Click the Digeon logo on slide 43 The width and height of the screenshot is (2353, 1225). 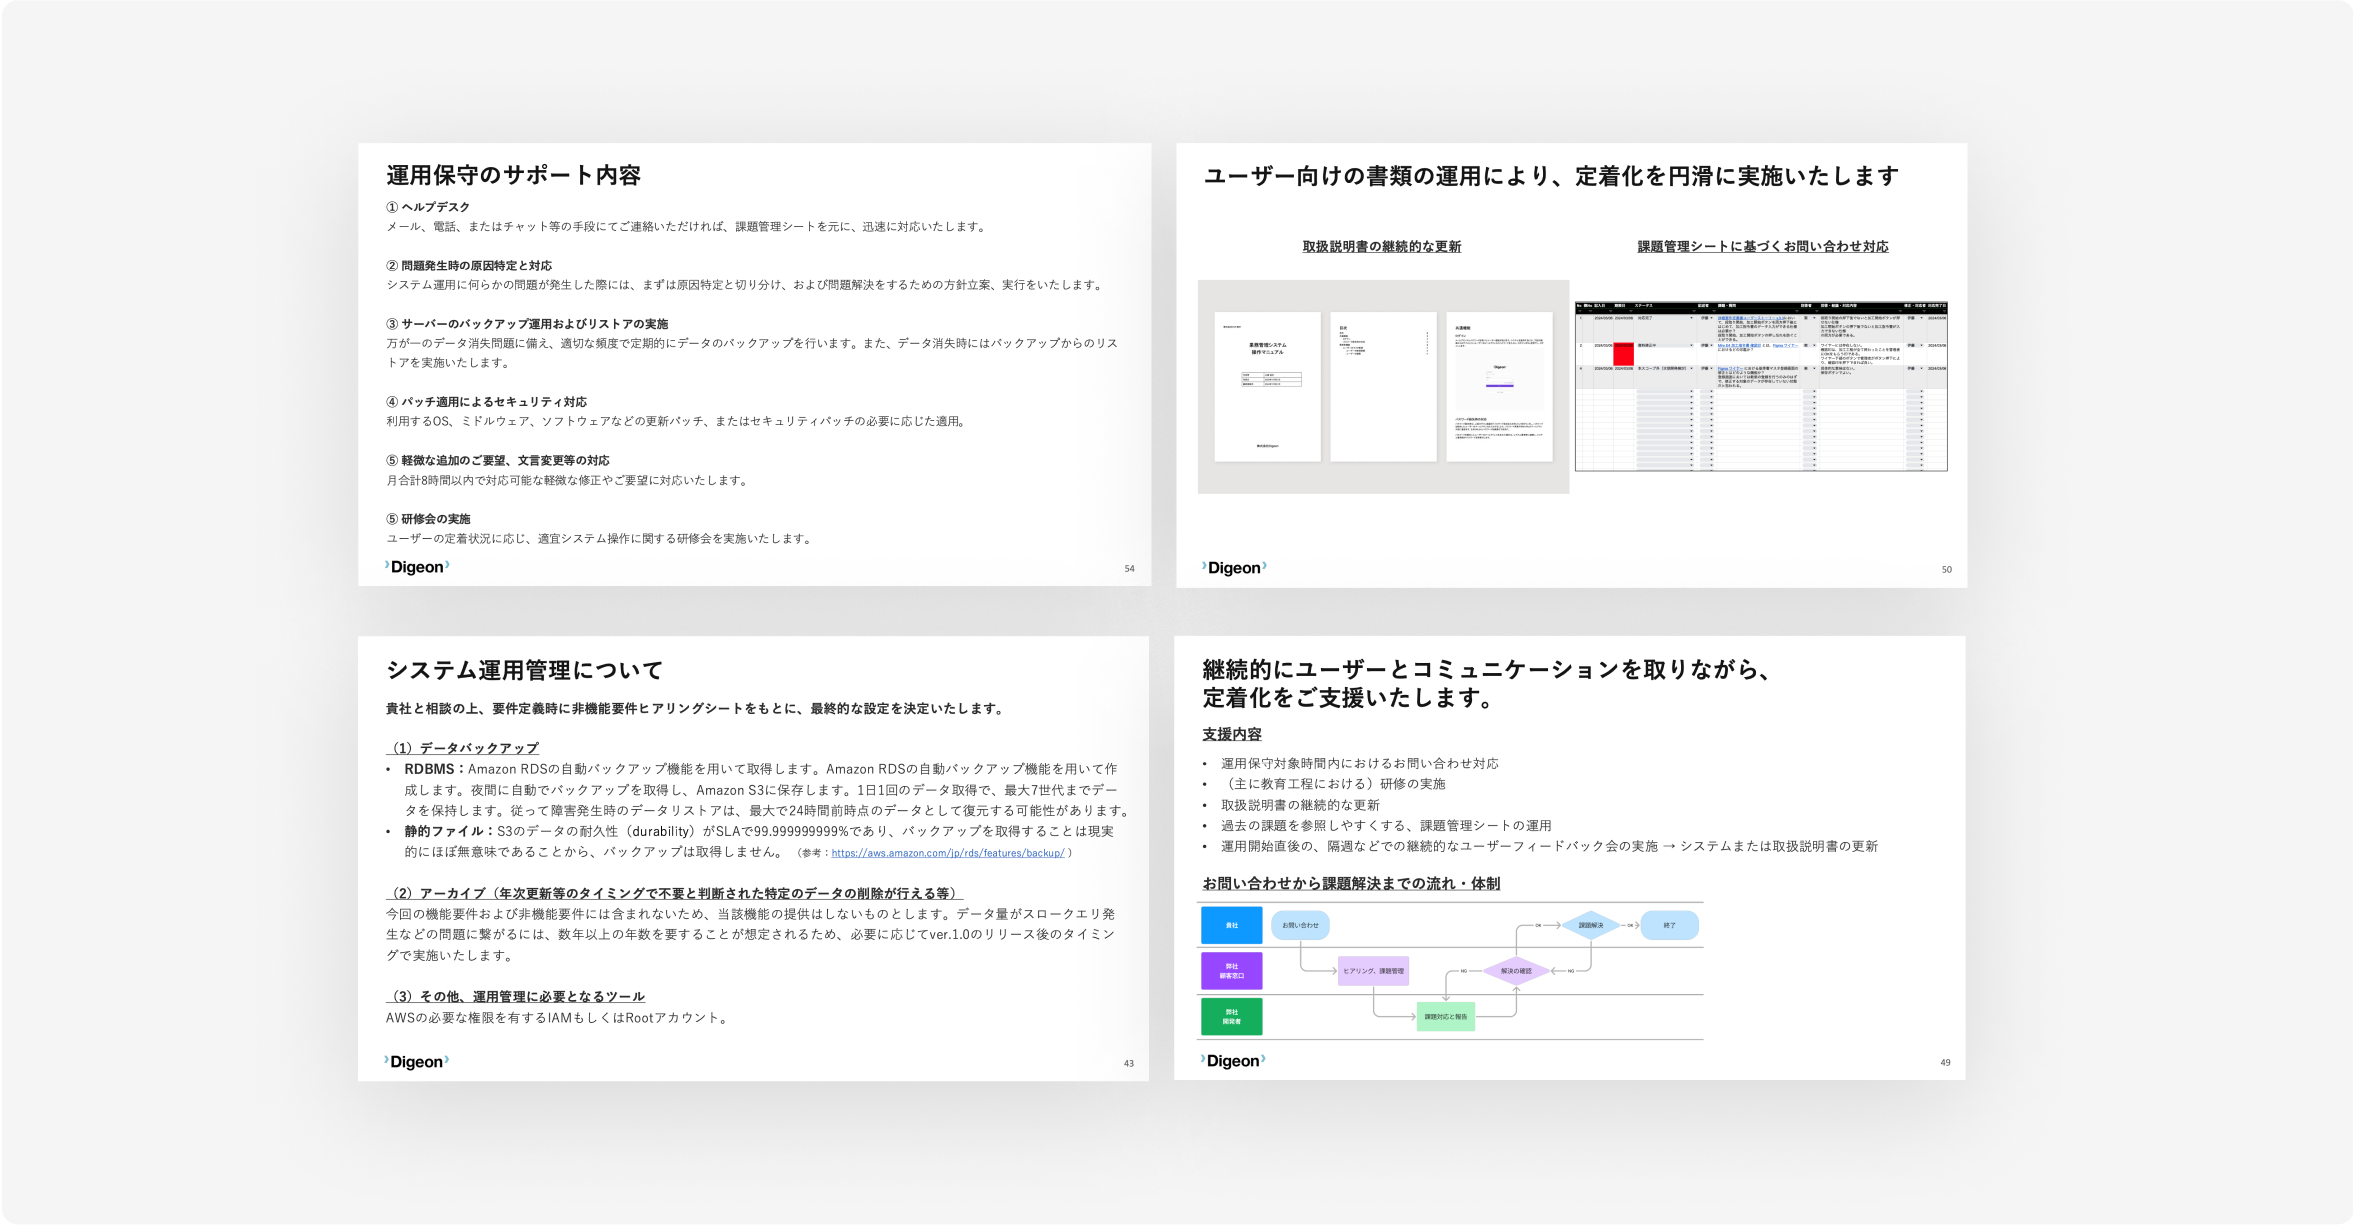pos(417,1062)
